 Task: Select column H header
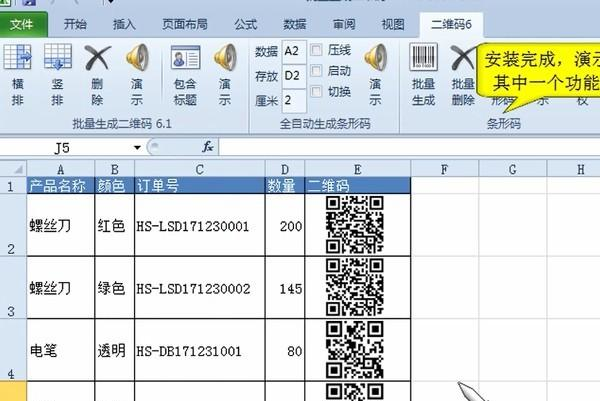coord(573,169)
